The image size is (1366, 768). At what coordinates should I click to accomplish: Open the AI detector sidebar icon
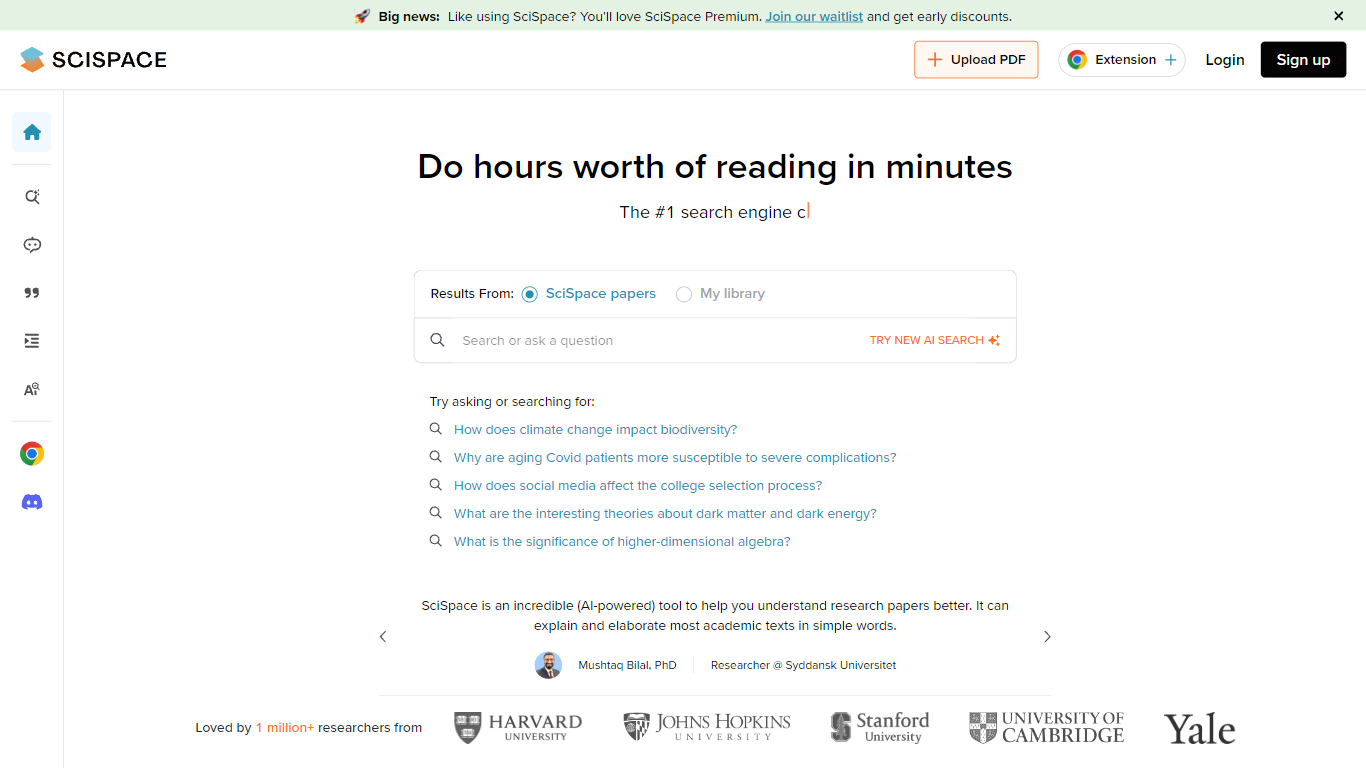tap(32, 389)
